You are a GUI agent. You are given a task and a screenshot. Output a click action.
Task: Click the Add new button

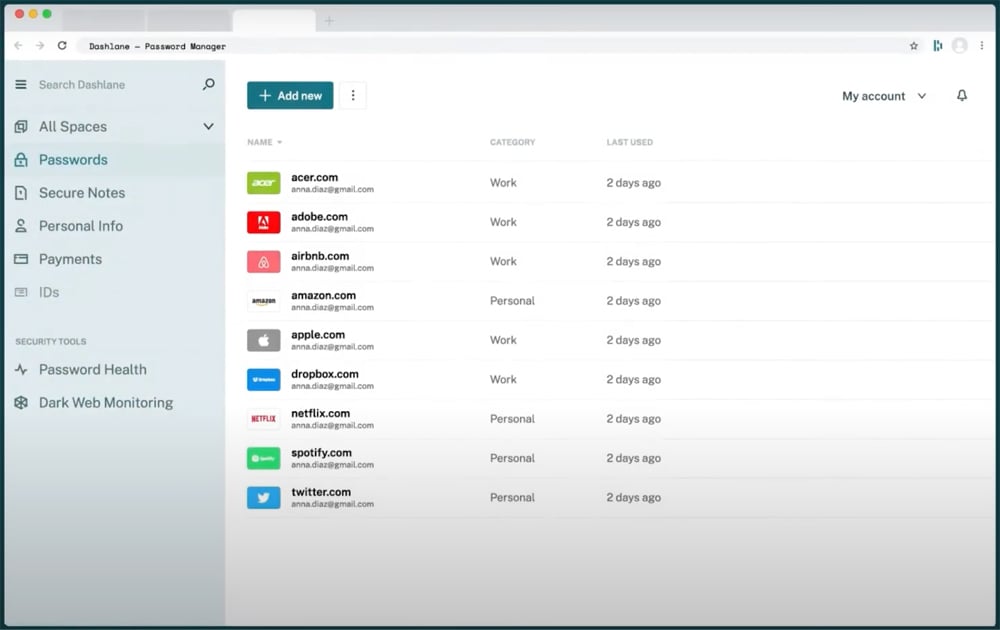tap(290, 96)
